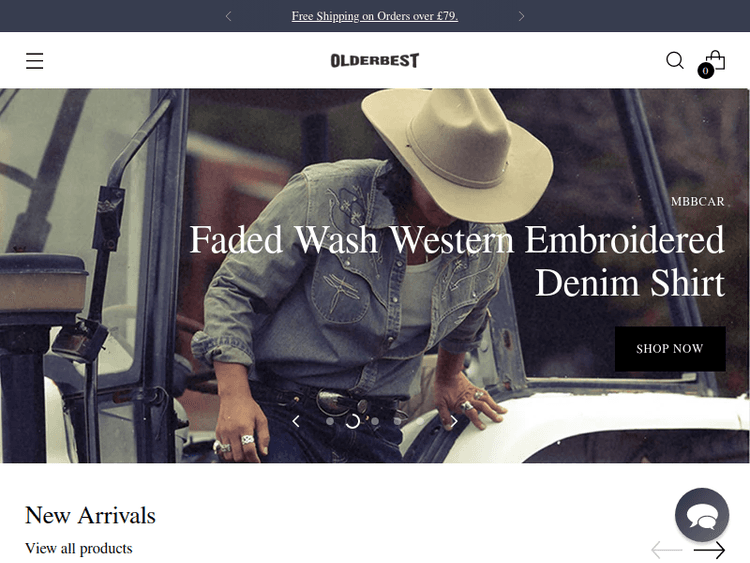Open the search magnifier icon
The image size is (750, 563).
[x=674, y=60]
